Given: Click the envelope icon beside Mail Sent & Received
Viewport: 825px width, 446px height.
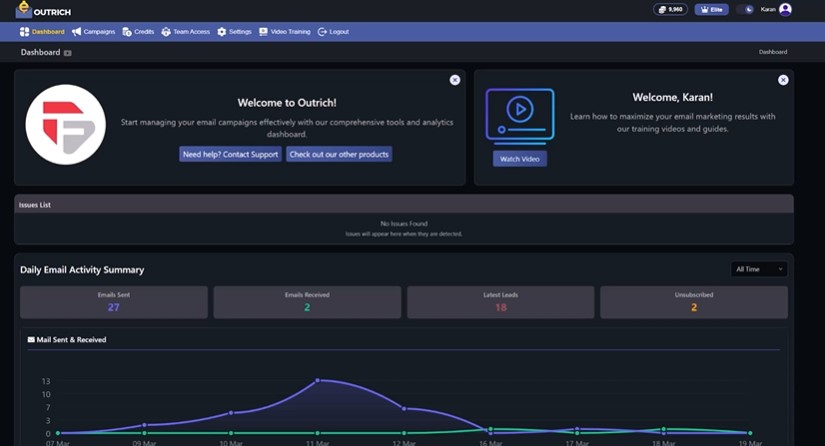Looking at the screenshot, I should click(31, 340).
